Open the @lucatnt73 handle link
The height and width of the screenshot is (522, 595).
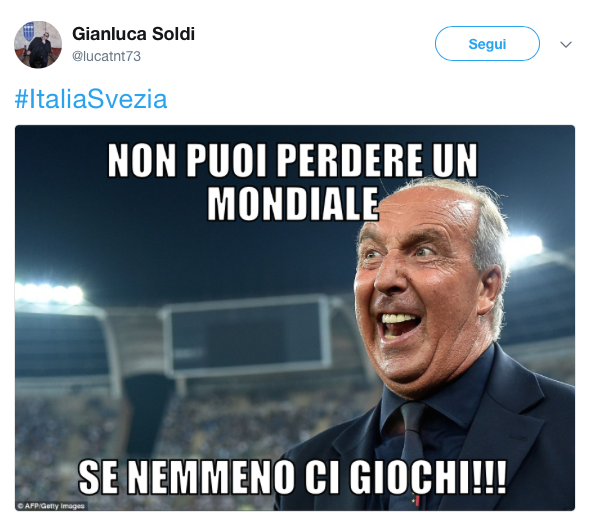[106, 56]
